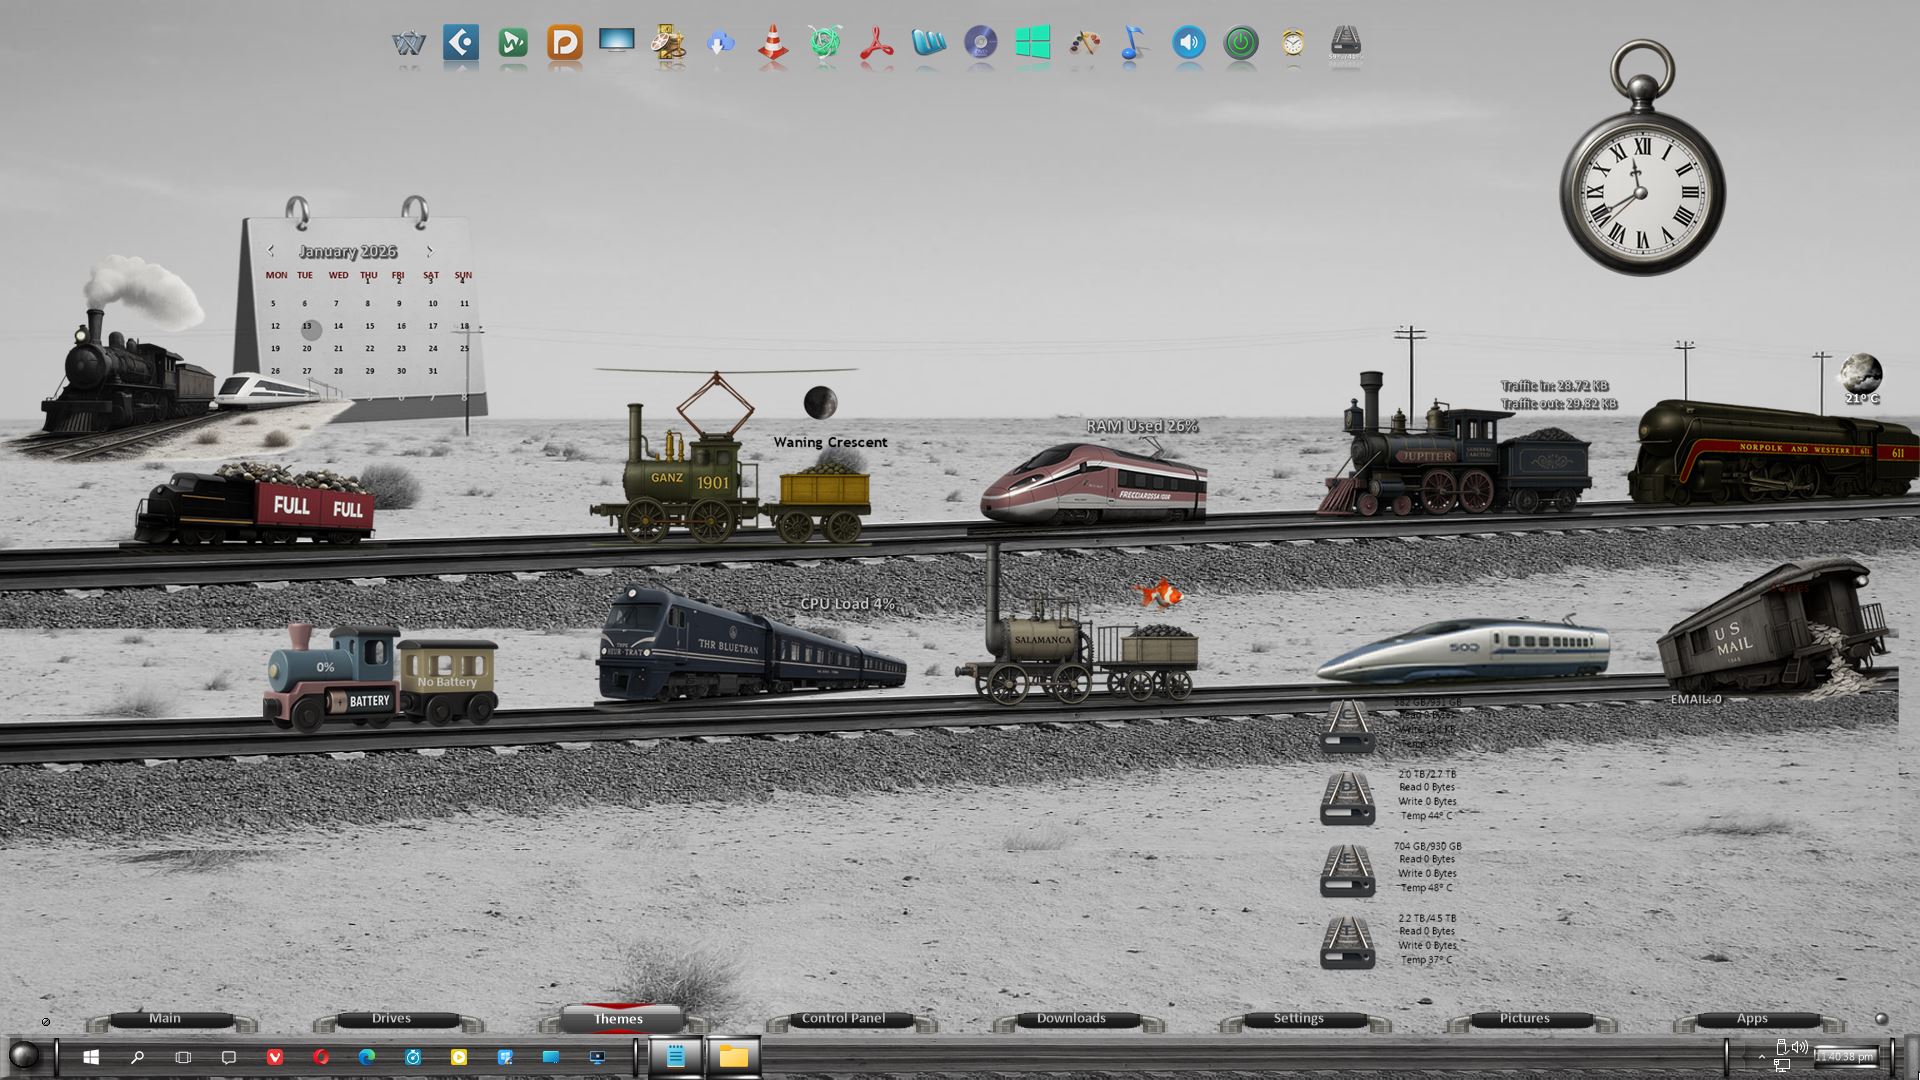Open the cloud download dock icon
1920x1080 pixels.
pos(720,43)
